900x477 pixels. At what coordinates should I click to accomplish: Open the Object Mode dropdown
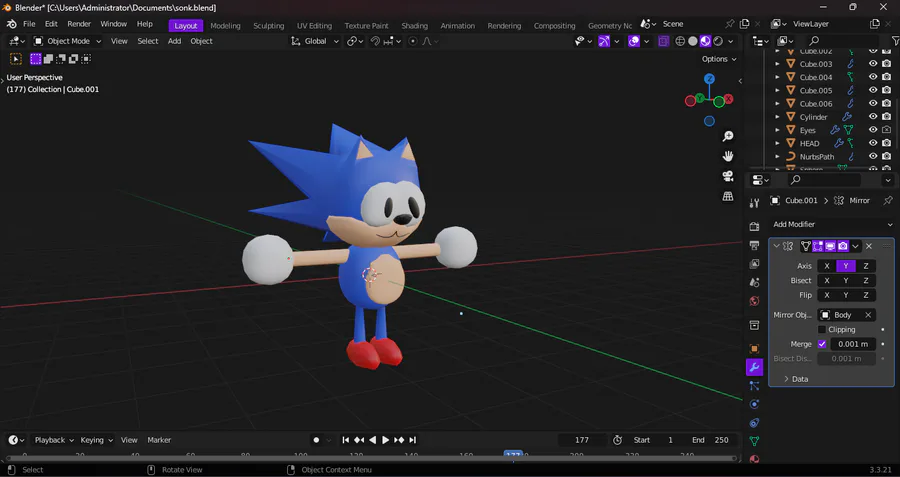pos(67,41)
